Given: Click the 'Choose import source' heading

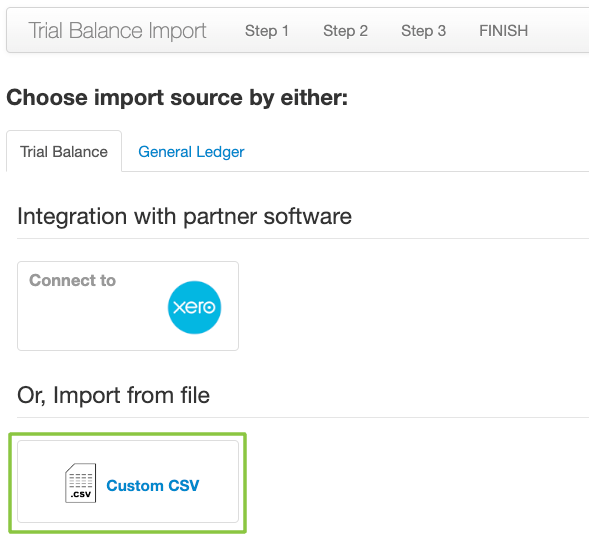Looking at the screenshot, I should point(177,98).
